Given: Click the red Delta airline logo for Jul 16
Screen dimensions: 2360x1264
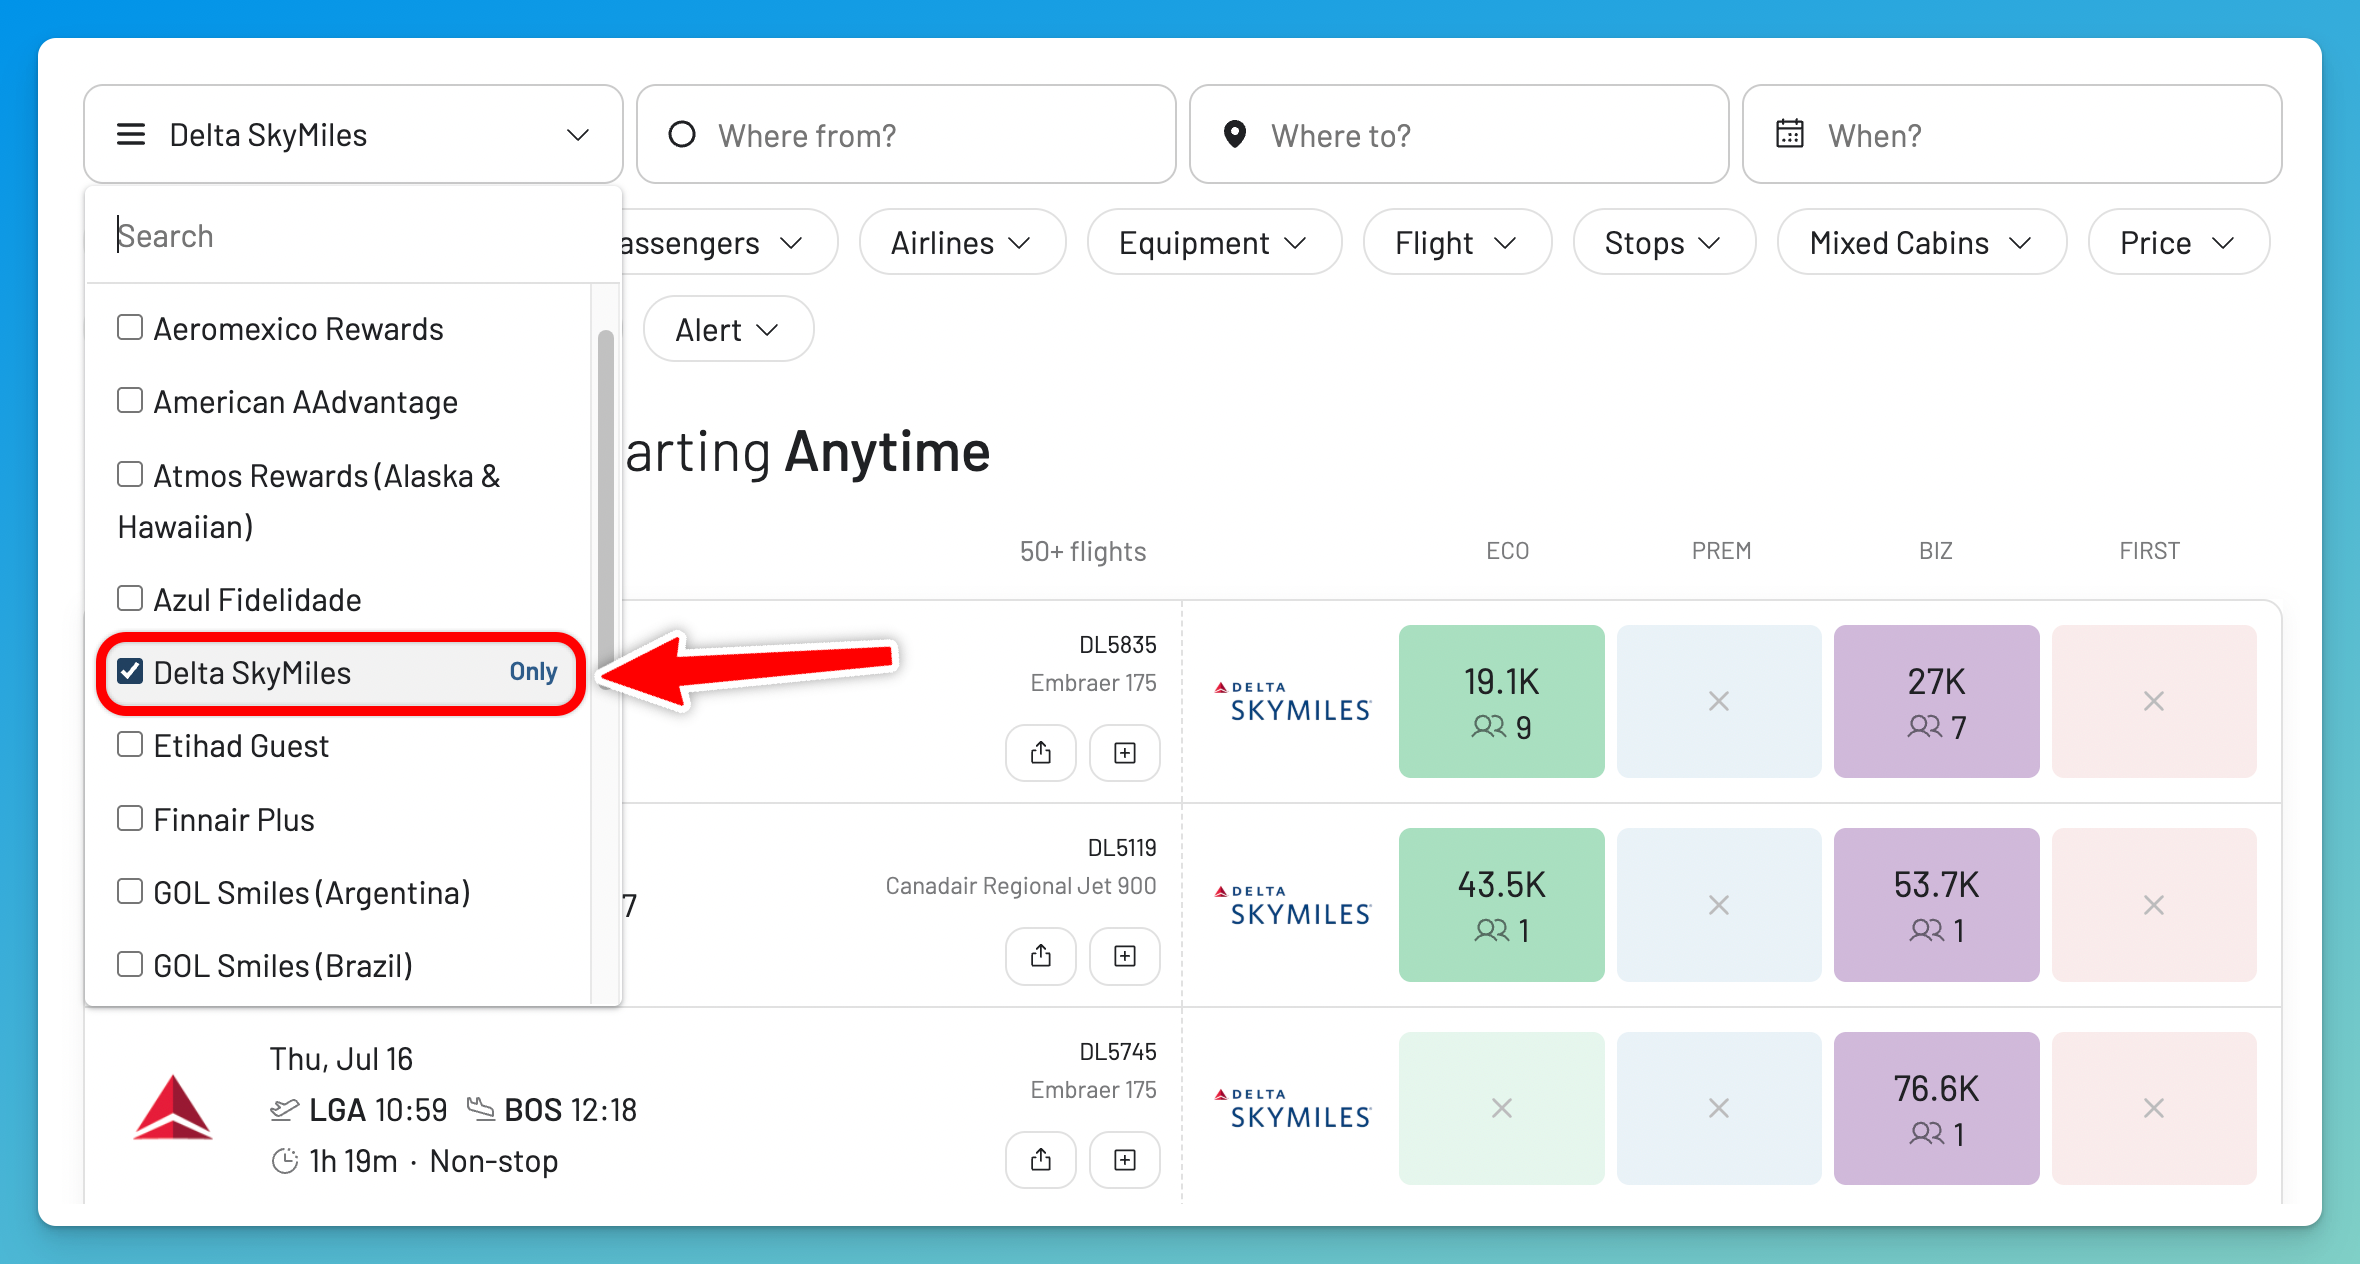Looking at the screenshot, I should 173,1108.
